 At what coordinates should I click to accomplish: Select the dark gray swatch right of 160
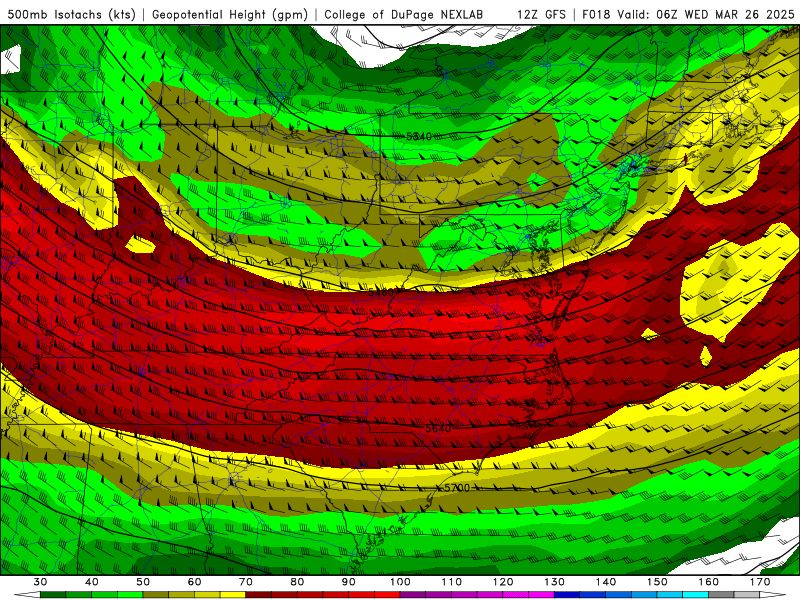click(721, 594)
